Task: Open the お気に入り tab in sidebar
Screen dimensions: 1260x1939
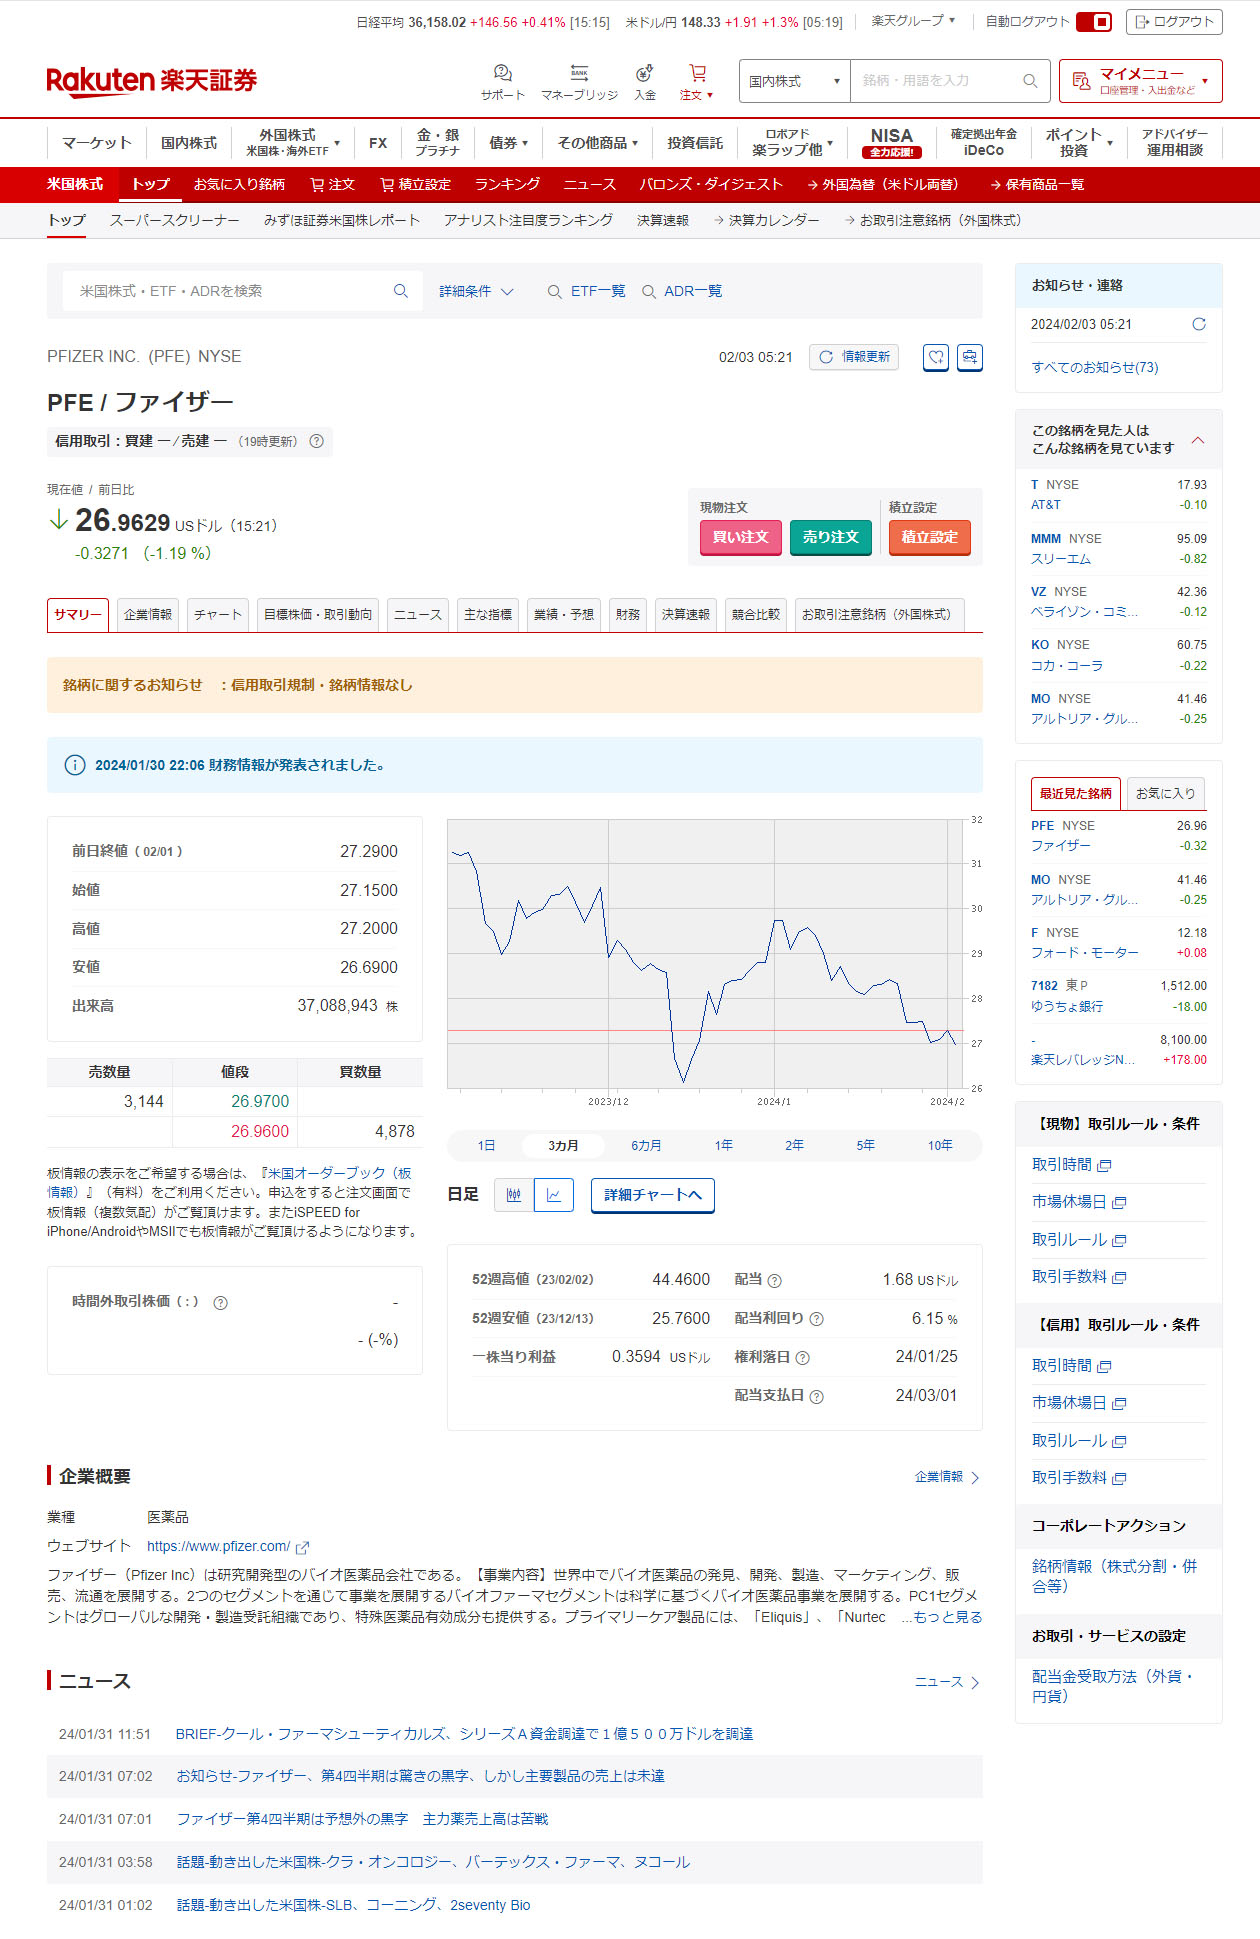Action: [x=1165, y=793]
